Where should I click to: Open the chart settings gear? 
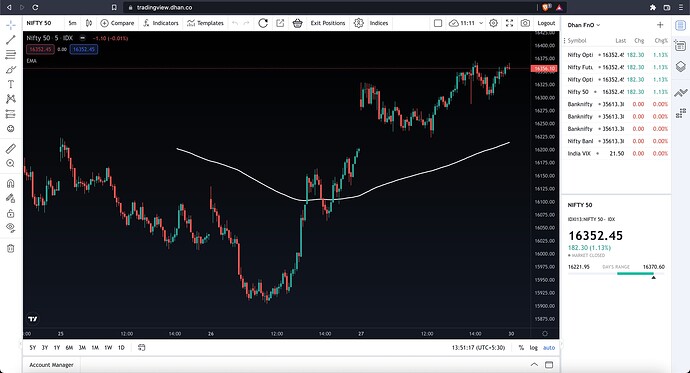(x=493, y=23)
